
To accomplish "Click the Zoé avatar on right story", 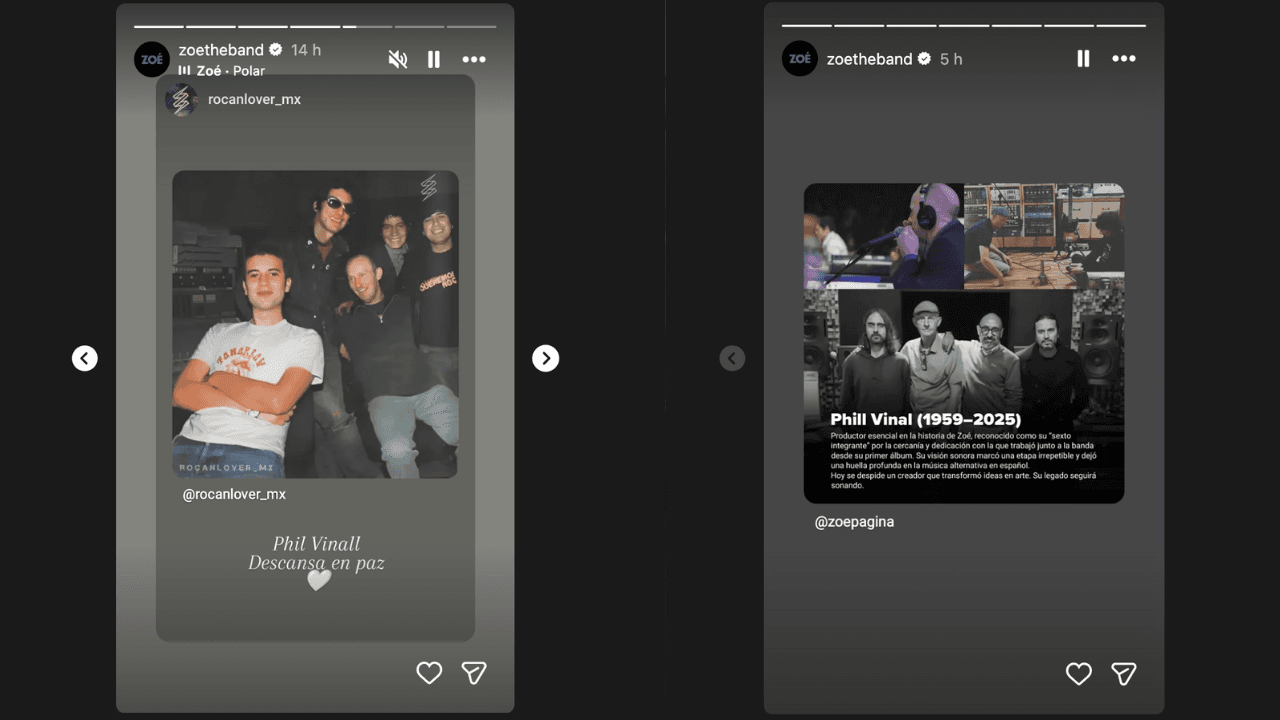I will point(800,59).
